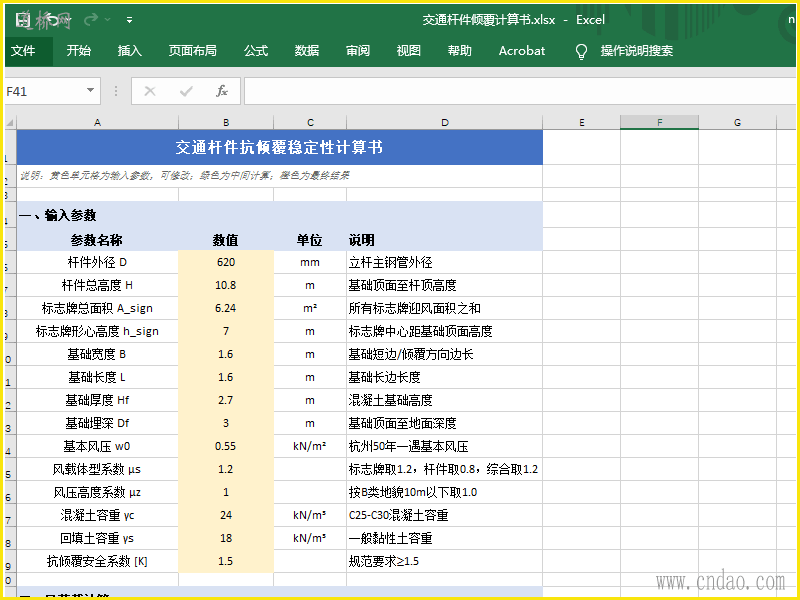Select the value cell 24 for 混凝土容重
The image size is (800, 600).
pyautogui.click(x=226, y=515)
